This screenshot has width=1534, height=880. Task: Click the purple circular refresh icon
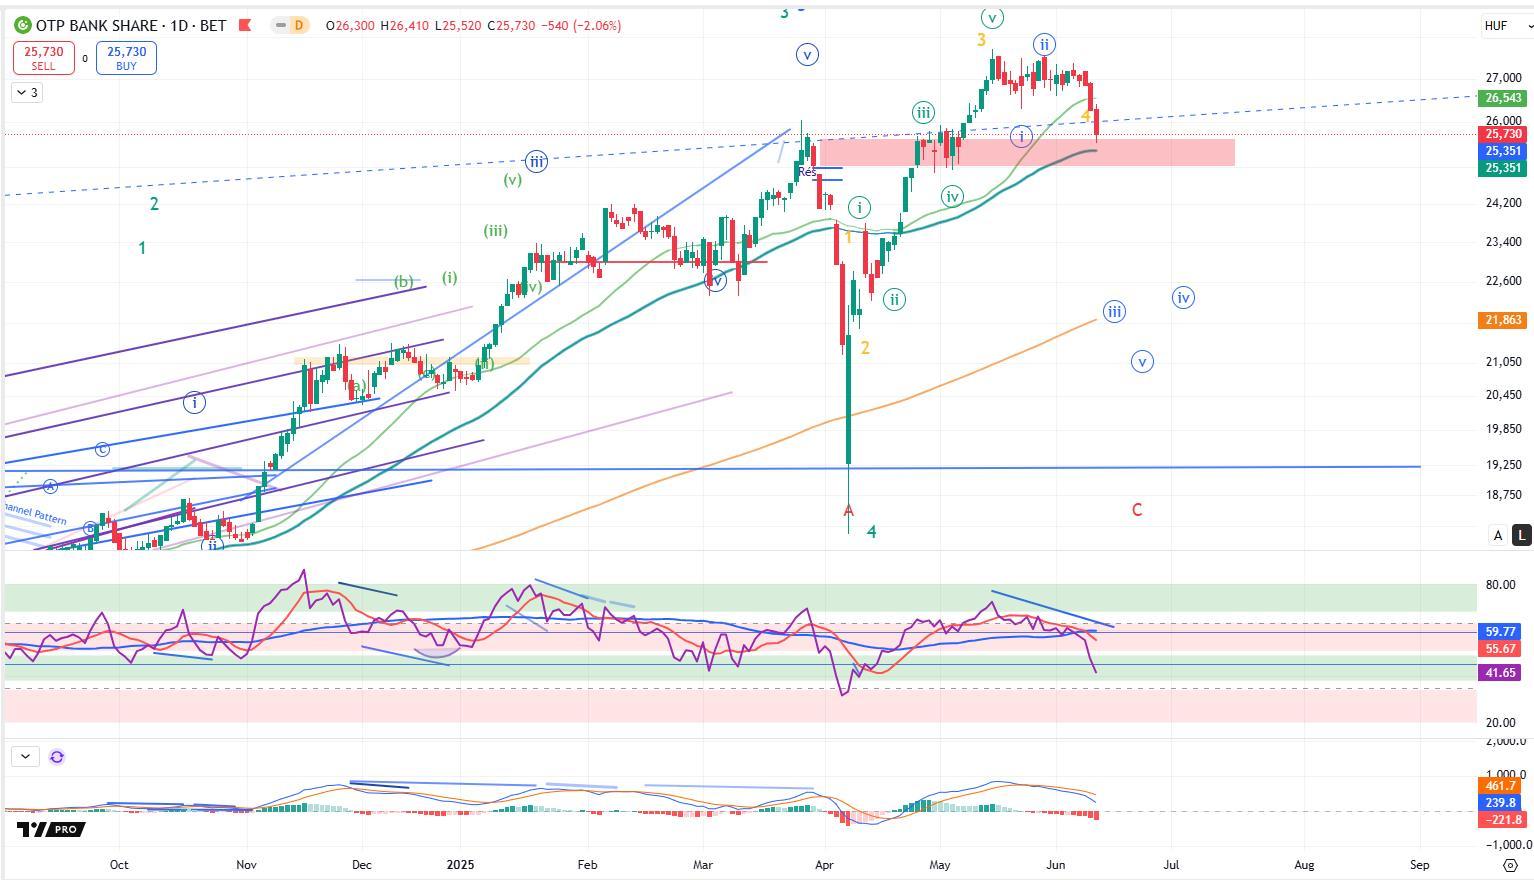click(x=57, y=757)
